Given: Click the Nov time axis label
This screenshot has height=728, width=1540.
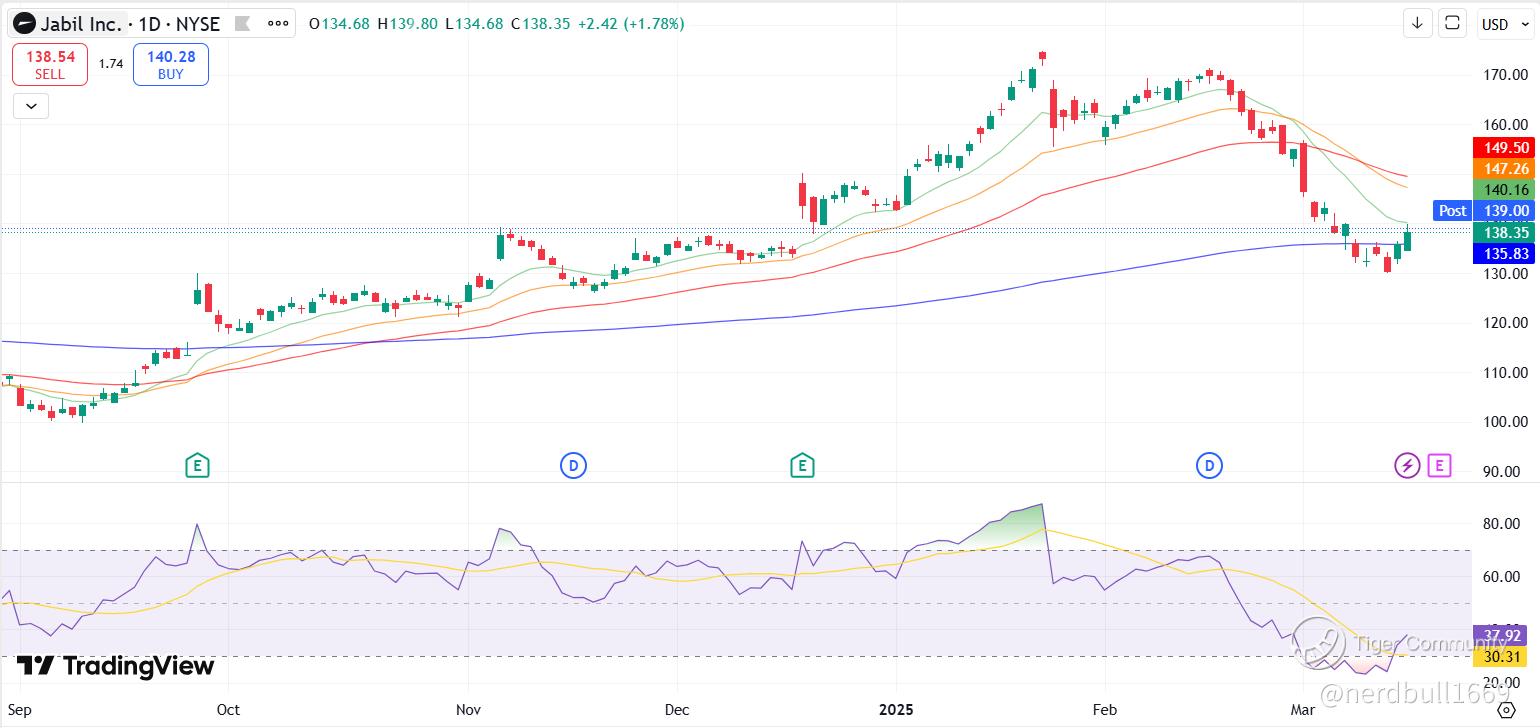Looking at the screenshot, I should click(x=468, y=710).
